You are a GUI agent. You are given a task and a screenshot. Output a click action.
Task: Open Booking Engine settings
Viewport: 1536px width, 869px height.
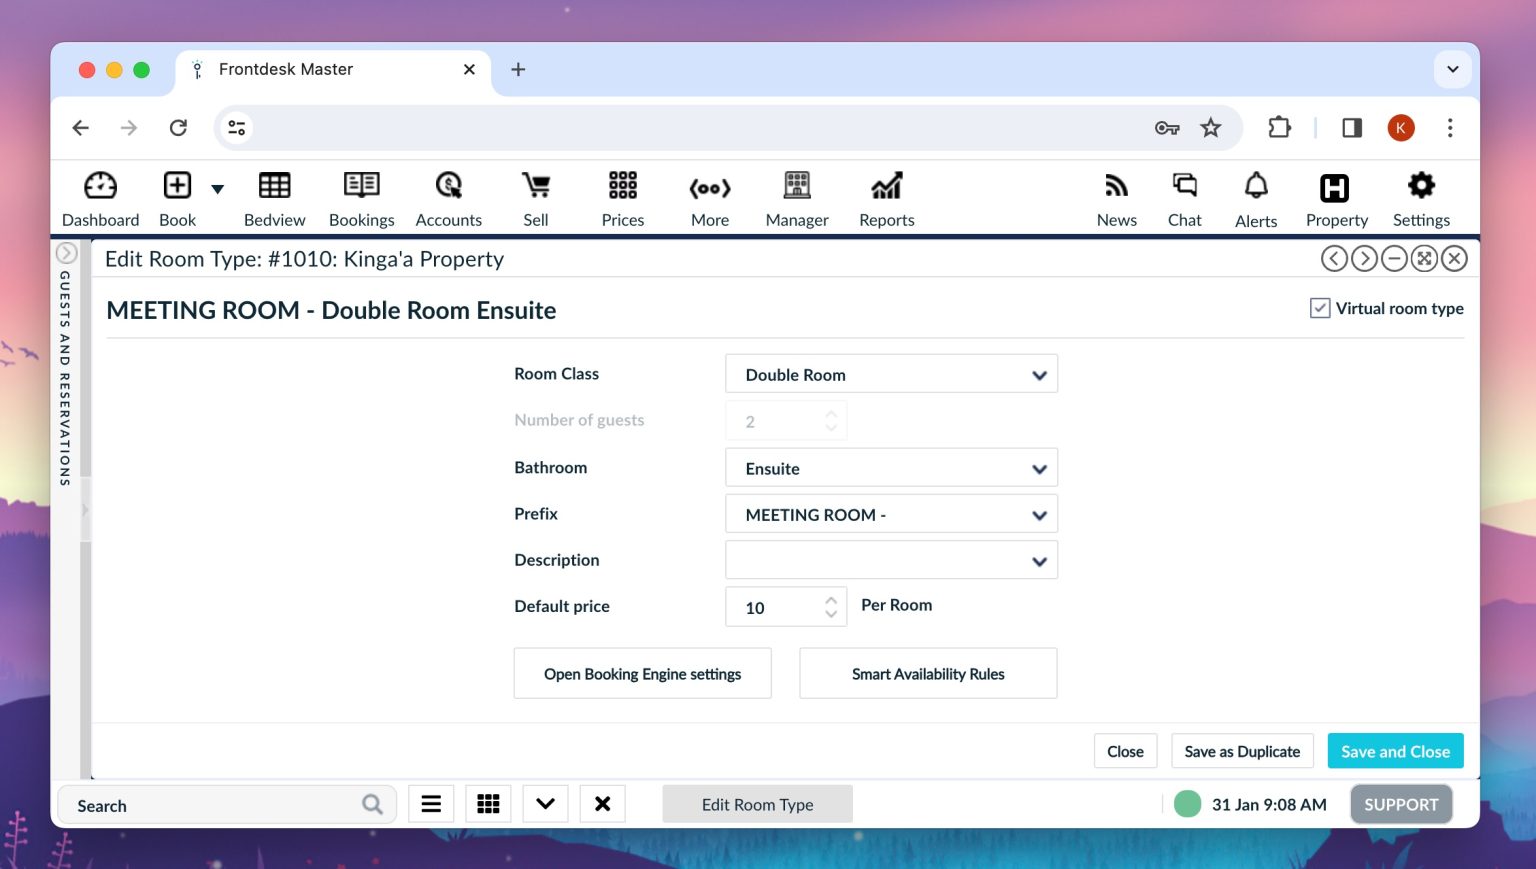[x=642, y=673]
